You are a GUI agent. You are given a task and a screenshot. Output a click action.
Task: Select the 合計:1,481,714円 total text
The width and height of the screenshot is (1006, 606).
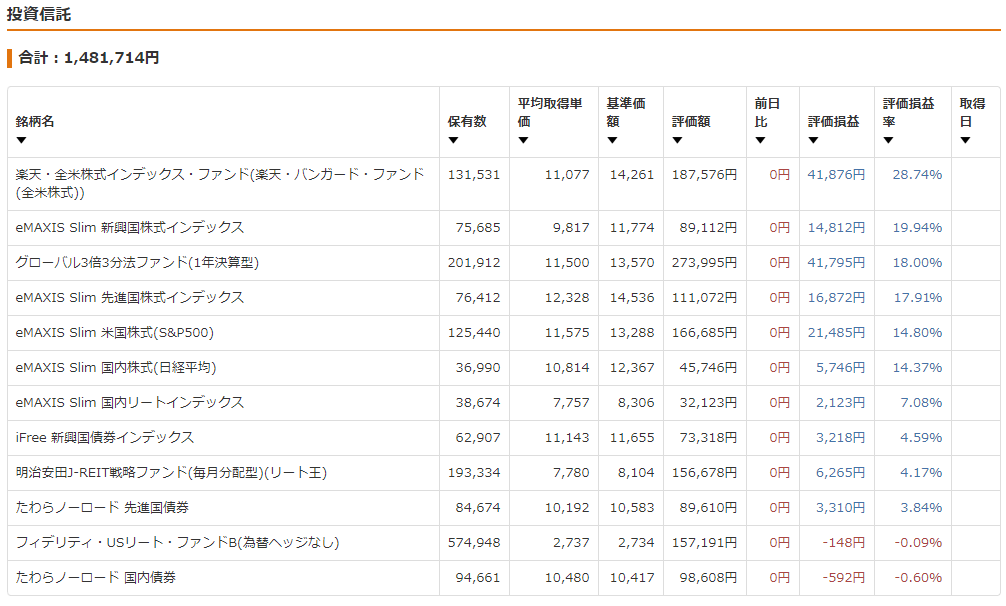89,58
